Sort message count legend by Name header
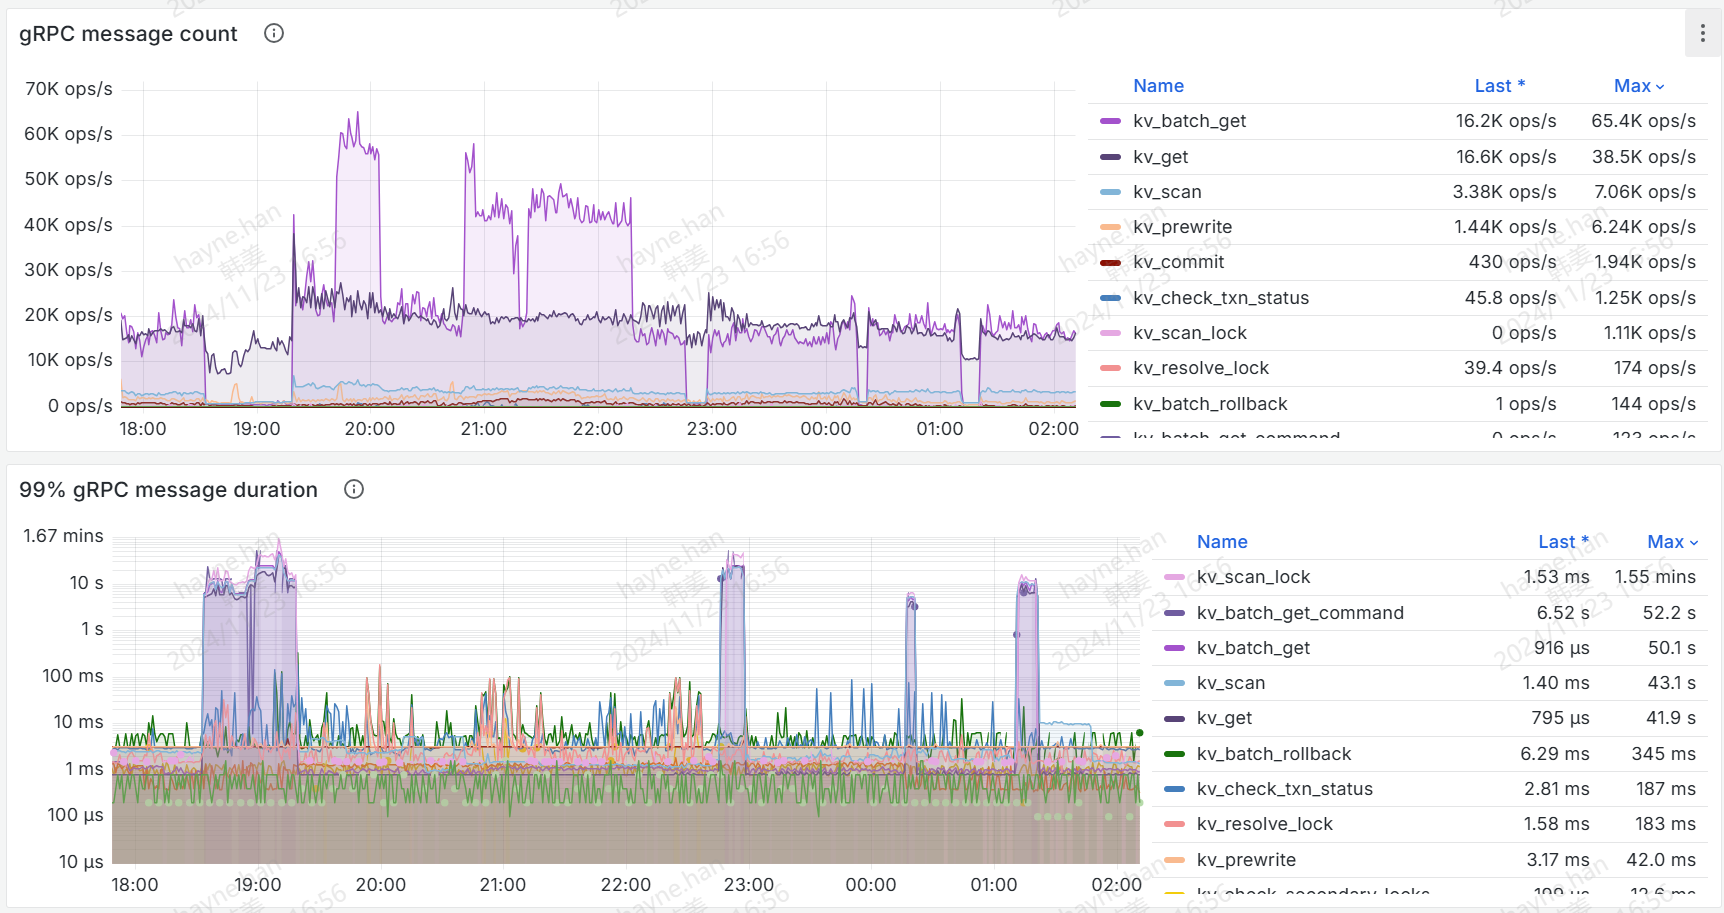Image resolution: width=1724 pixels, height=913 pixels. pos(1158,86)
